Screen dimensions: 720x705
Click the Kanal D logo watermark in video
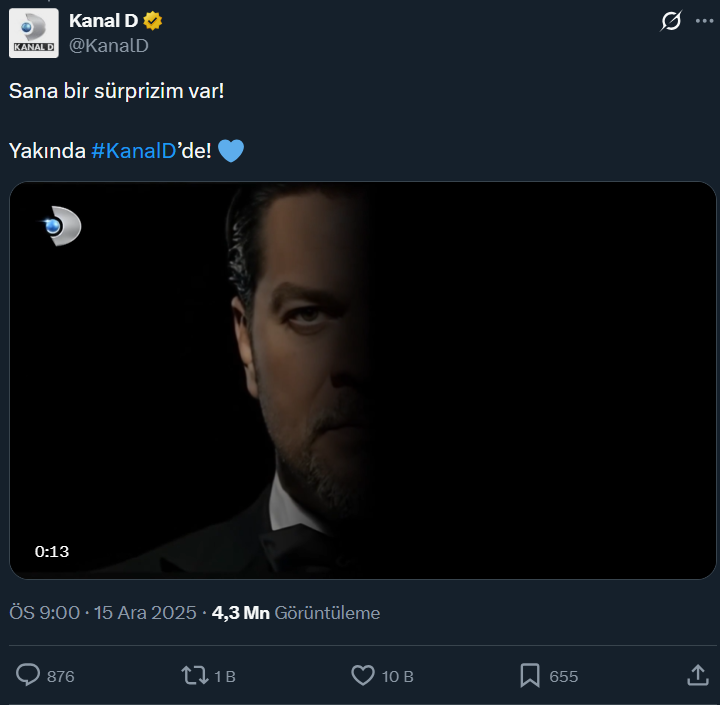point(60,227)
